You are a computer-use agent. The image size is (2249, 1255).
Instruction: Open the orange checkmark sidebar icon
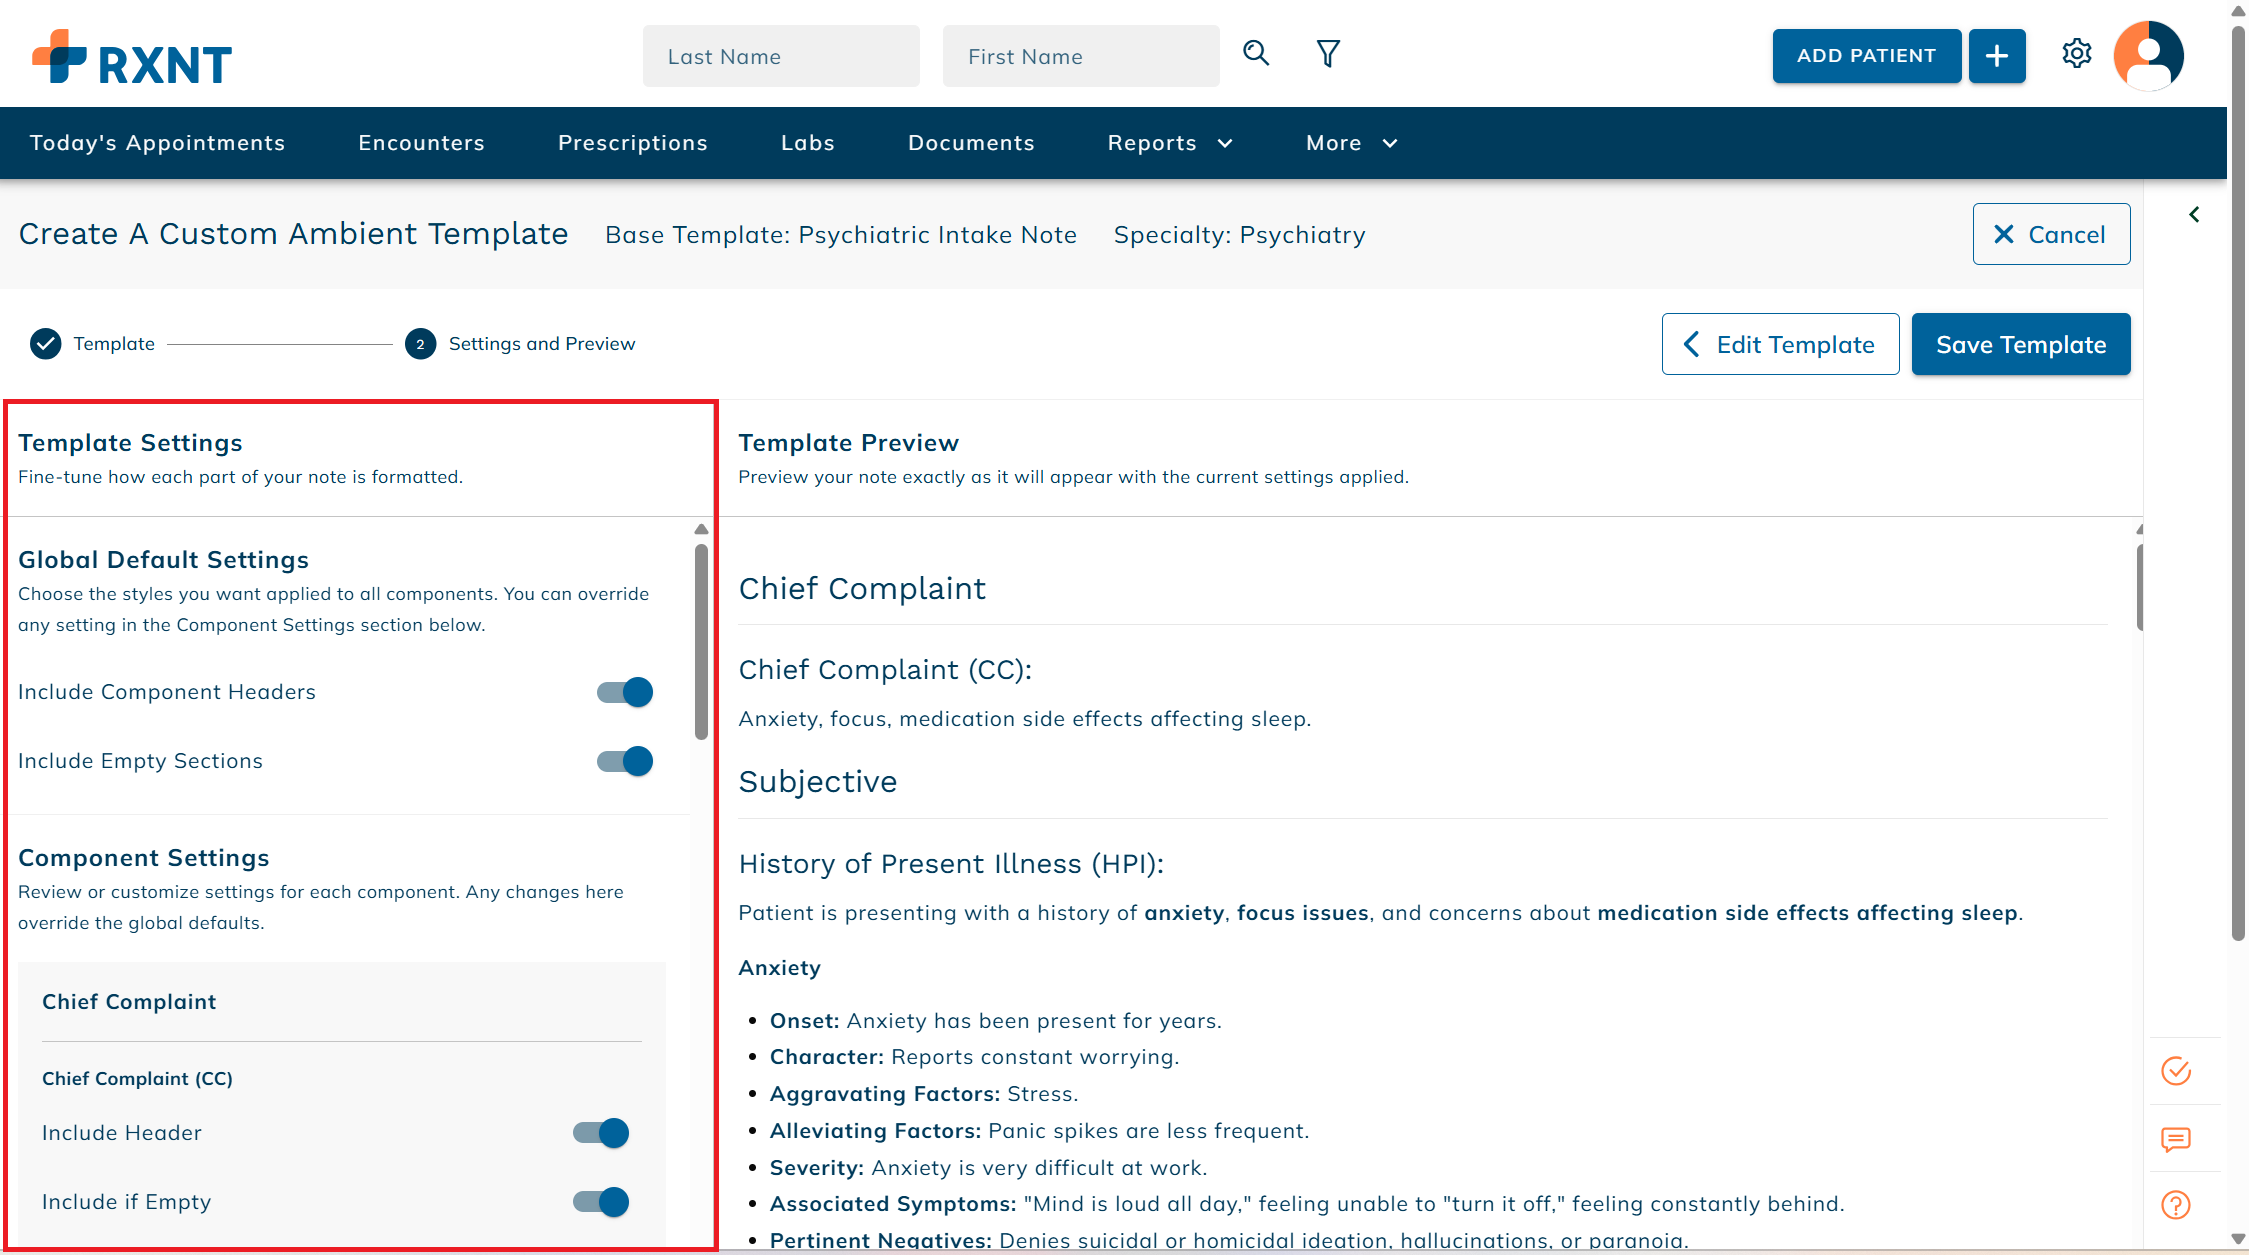pyautogui.click(x=2176, y=1071)
